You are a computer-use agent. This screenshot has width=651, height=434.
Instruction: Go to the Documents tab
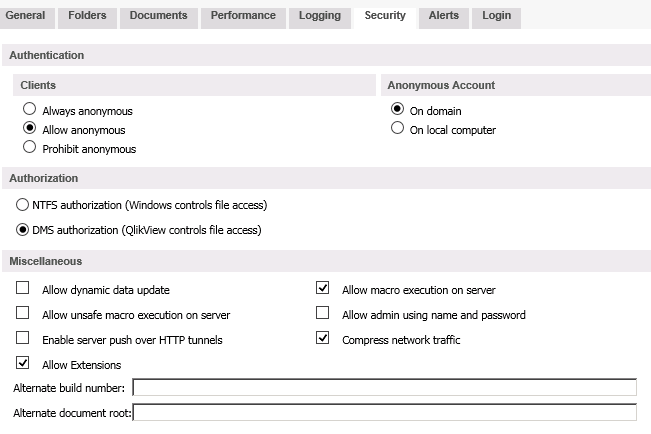tap(158, 15)
